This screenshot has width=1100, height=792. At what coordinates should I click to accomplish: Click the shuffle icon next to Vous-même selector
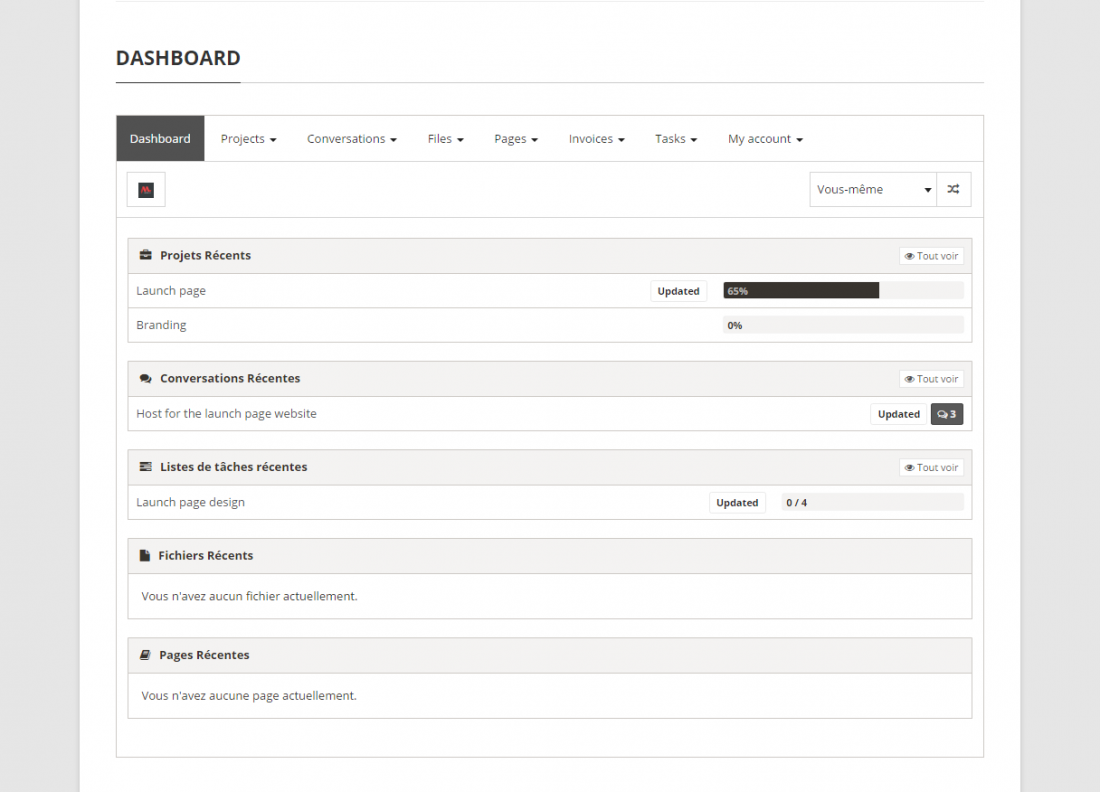coord(953,189)
